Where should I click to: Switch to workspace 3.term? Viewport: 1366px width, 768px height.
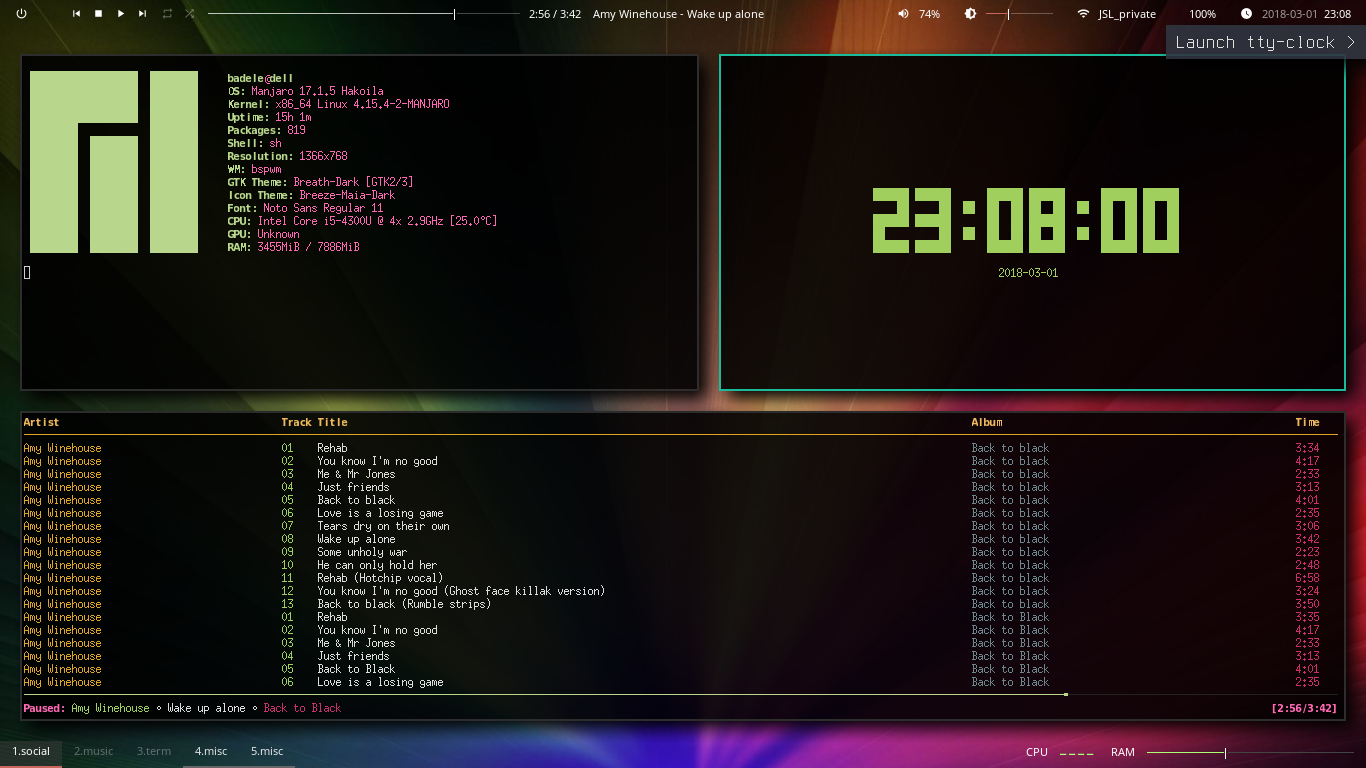(154, 751)
